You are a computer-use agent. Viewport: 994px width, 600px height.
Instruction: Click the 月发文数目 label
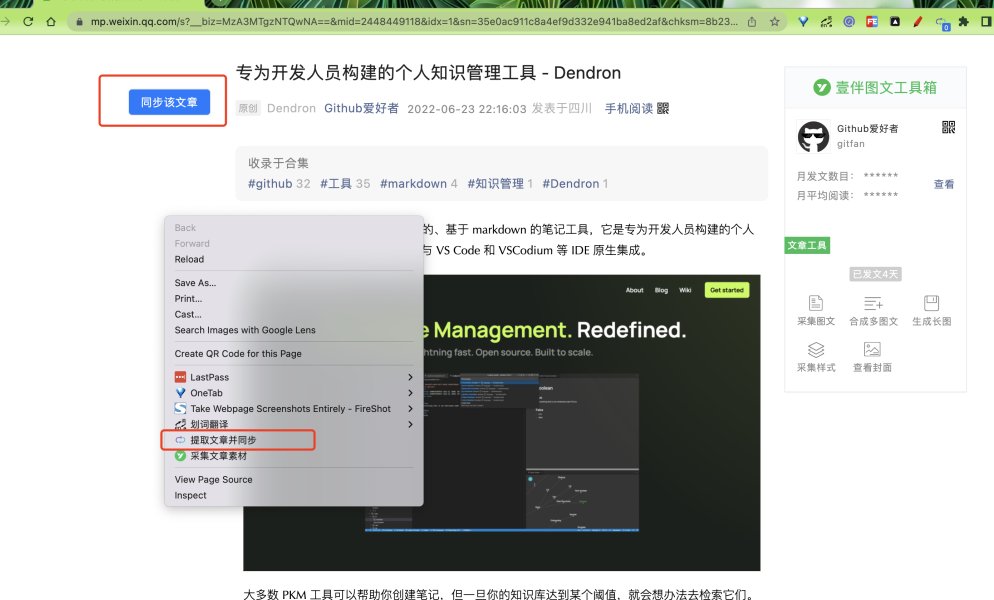[825, 176]
